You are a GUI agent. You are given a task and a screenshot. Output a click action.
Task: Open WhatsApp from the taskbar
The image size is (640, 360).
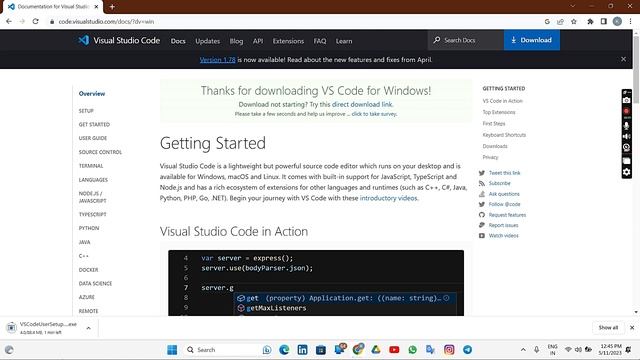coord(412,350)
